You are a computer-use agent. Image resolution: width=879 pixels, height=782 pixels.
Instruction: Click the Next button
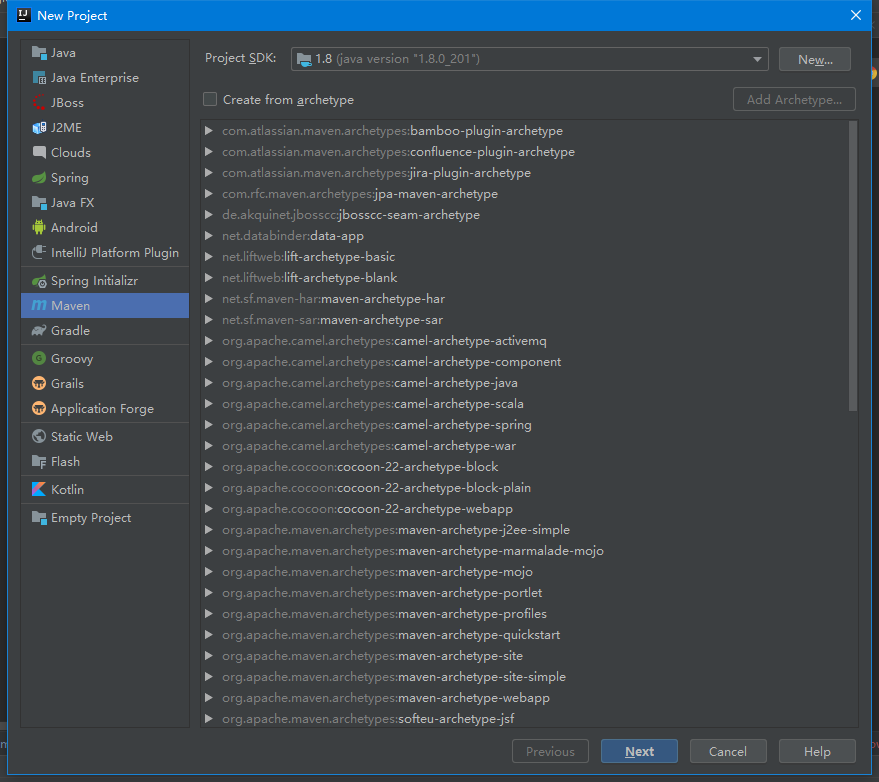(639, 751)
